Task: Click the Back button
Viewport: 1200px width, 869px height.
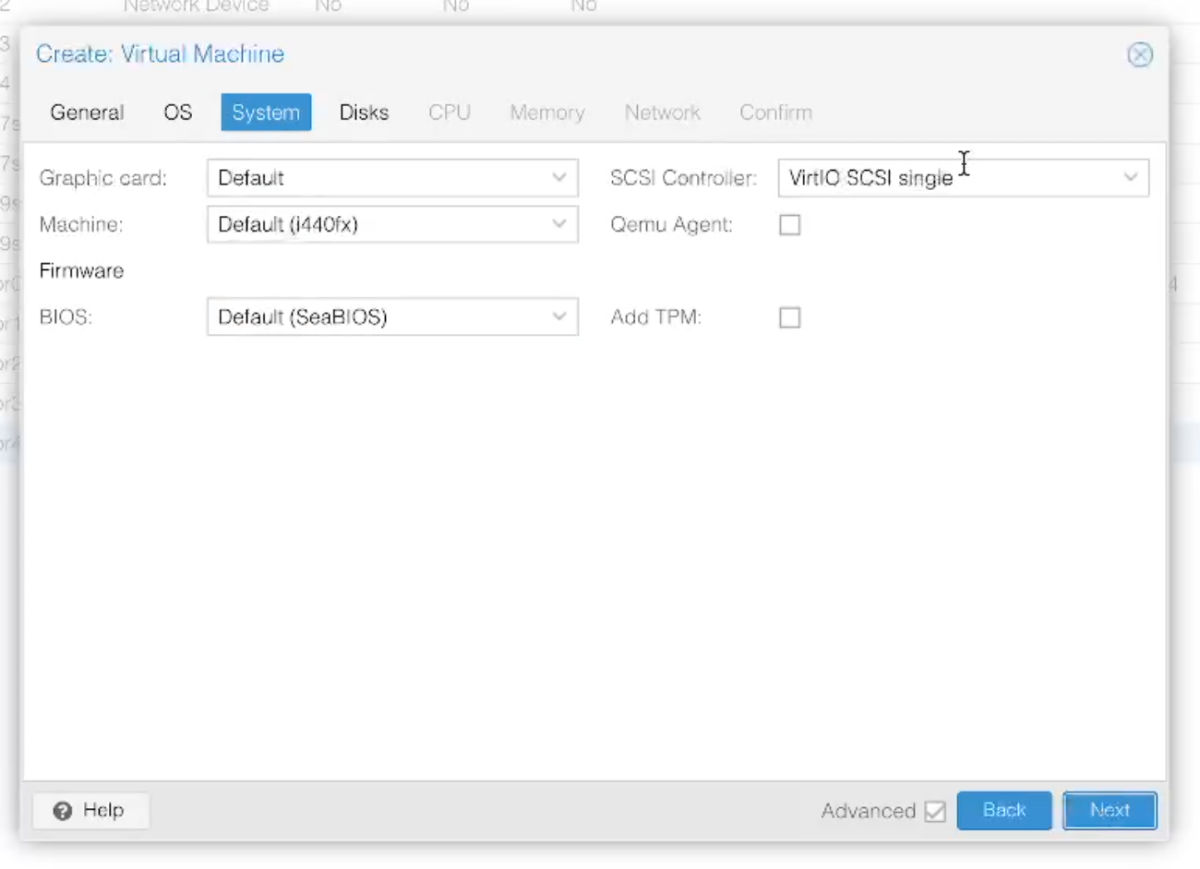Action: click(x=1004, y=810)
